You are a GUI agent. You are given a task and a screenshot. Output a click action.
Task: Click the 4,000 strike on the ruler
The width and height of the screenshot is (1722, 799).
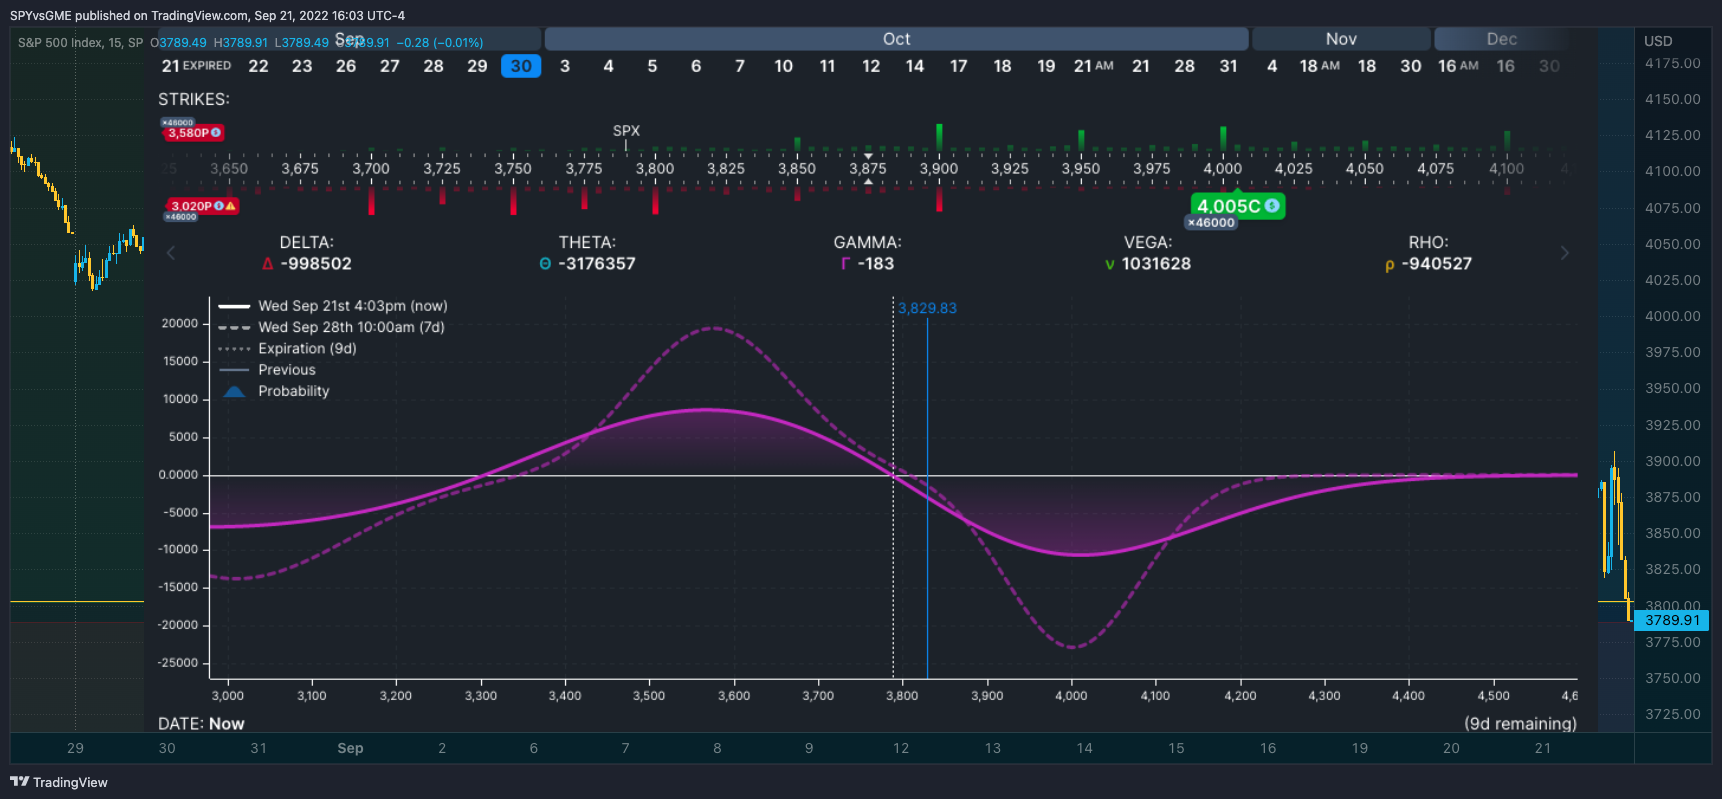(1223, 169)
